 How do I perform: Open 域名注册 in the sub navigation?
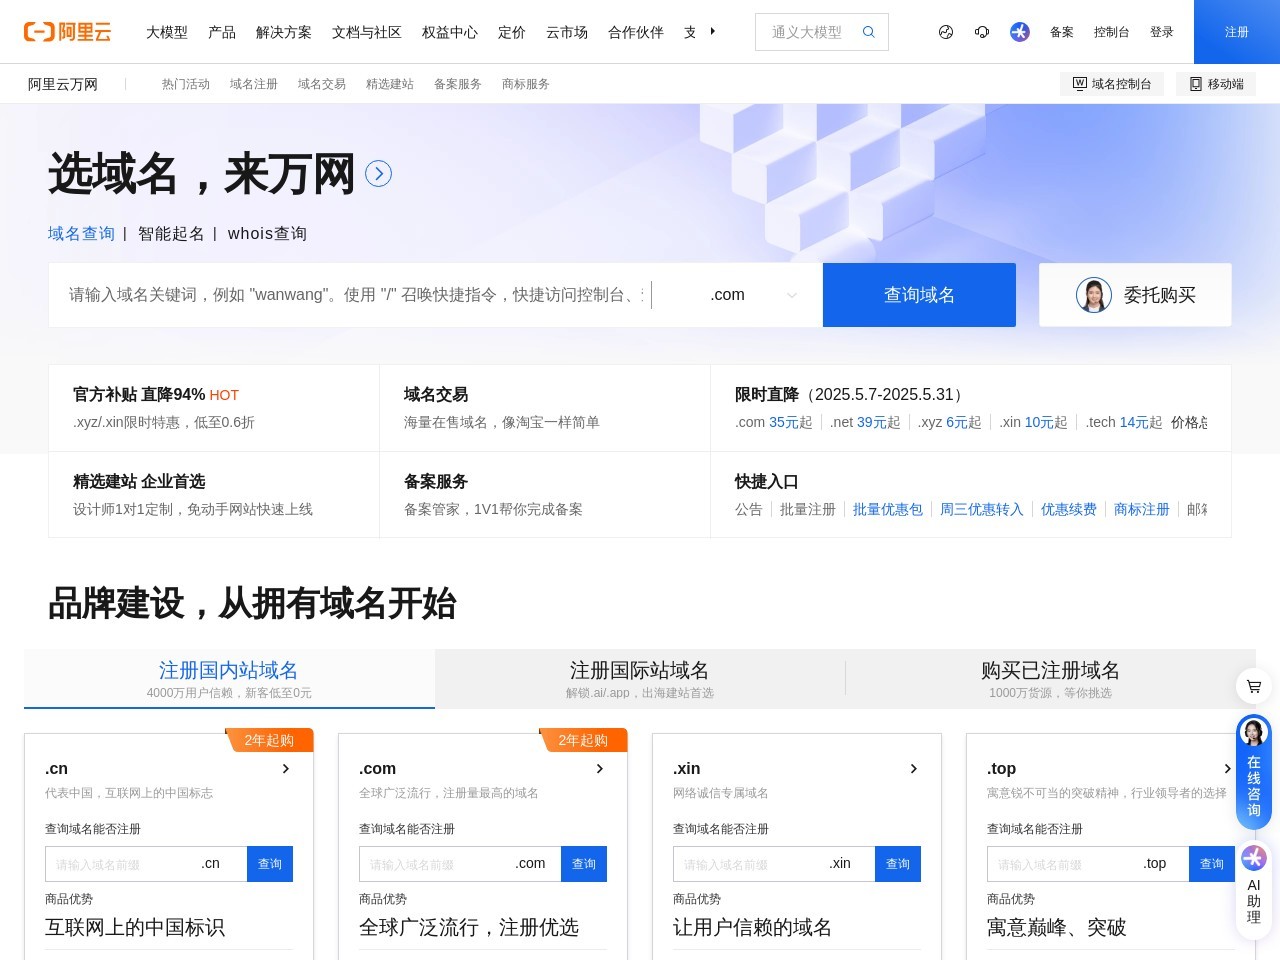click(x=254, y=84)
